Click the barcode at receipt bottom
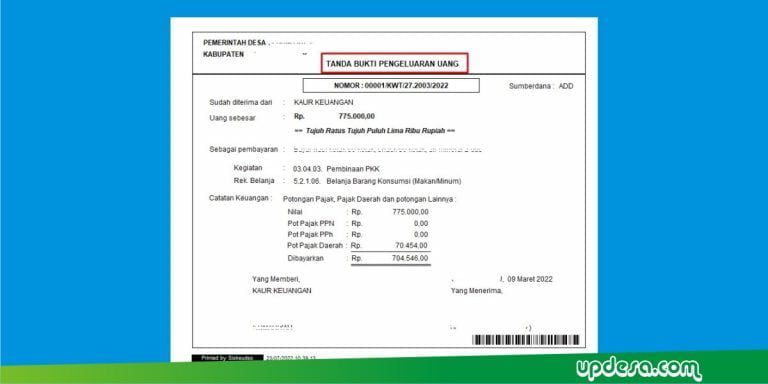Viewport: 768px width, 384px height. 526,340
